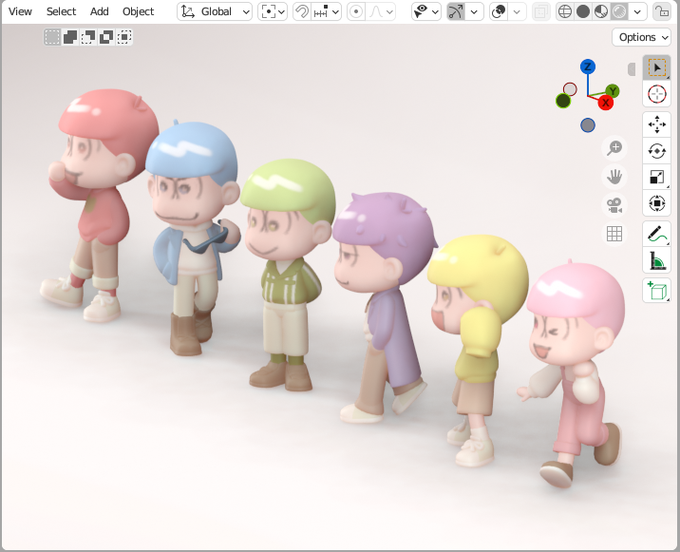Select the Move tool
680x552 pixels.
[657, 124]
